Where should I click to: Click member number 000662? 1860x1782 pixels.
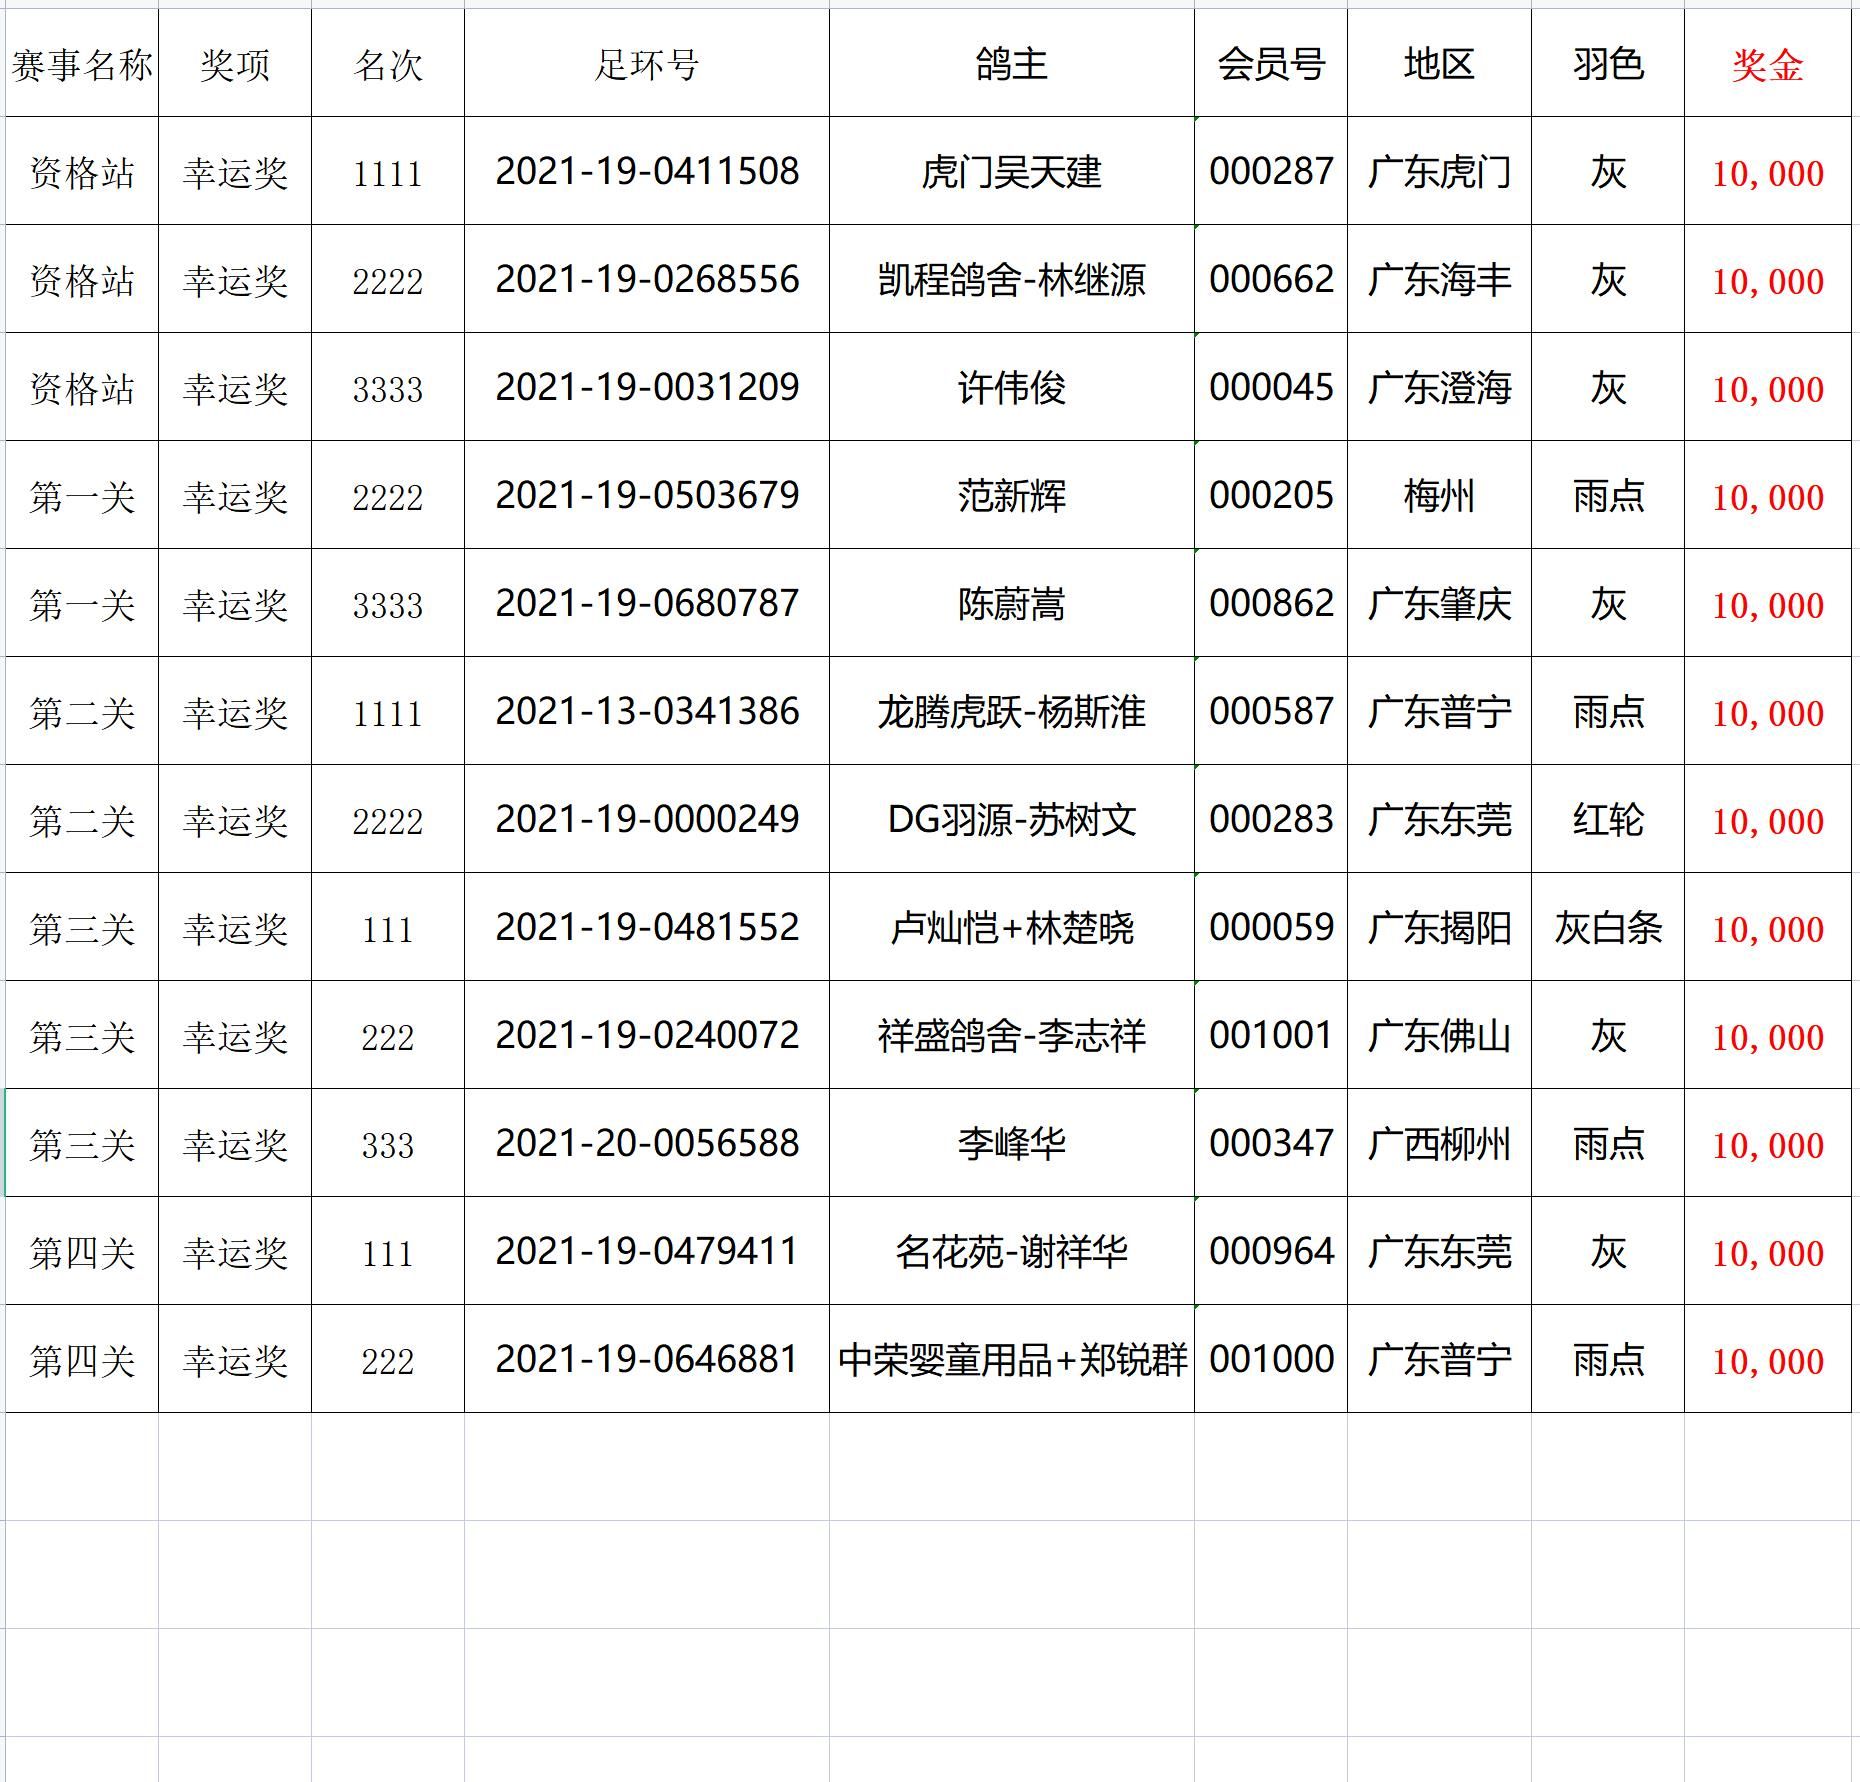coord(1271,279)
